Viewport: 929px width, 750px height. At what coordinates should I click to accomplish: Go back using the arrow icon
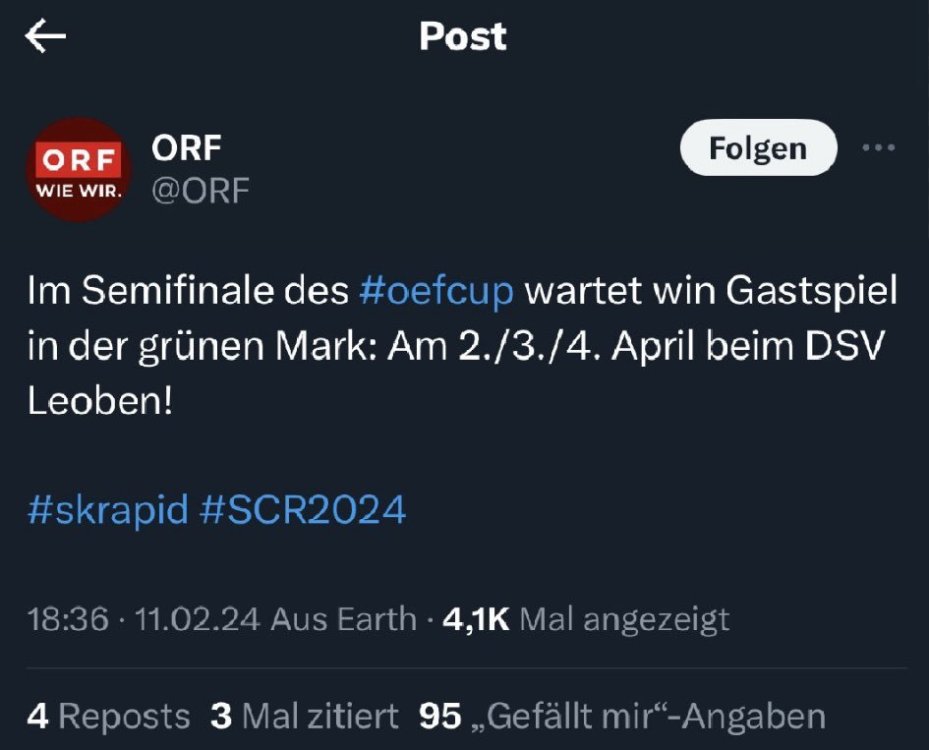click(45, 37)
